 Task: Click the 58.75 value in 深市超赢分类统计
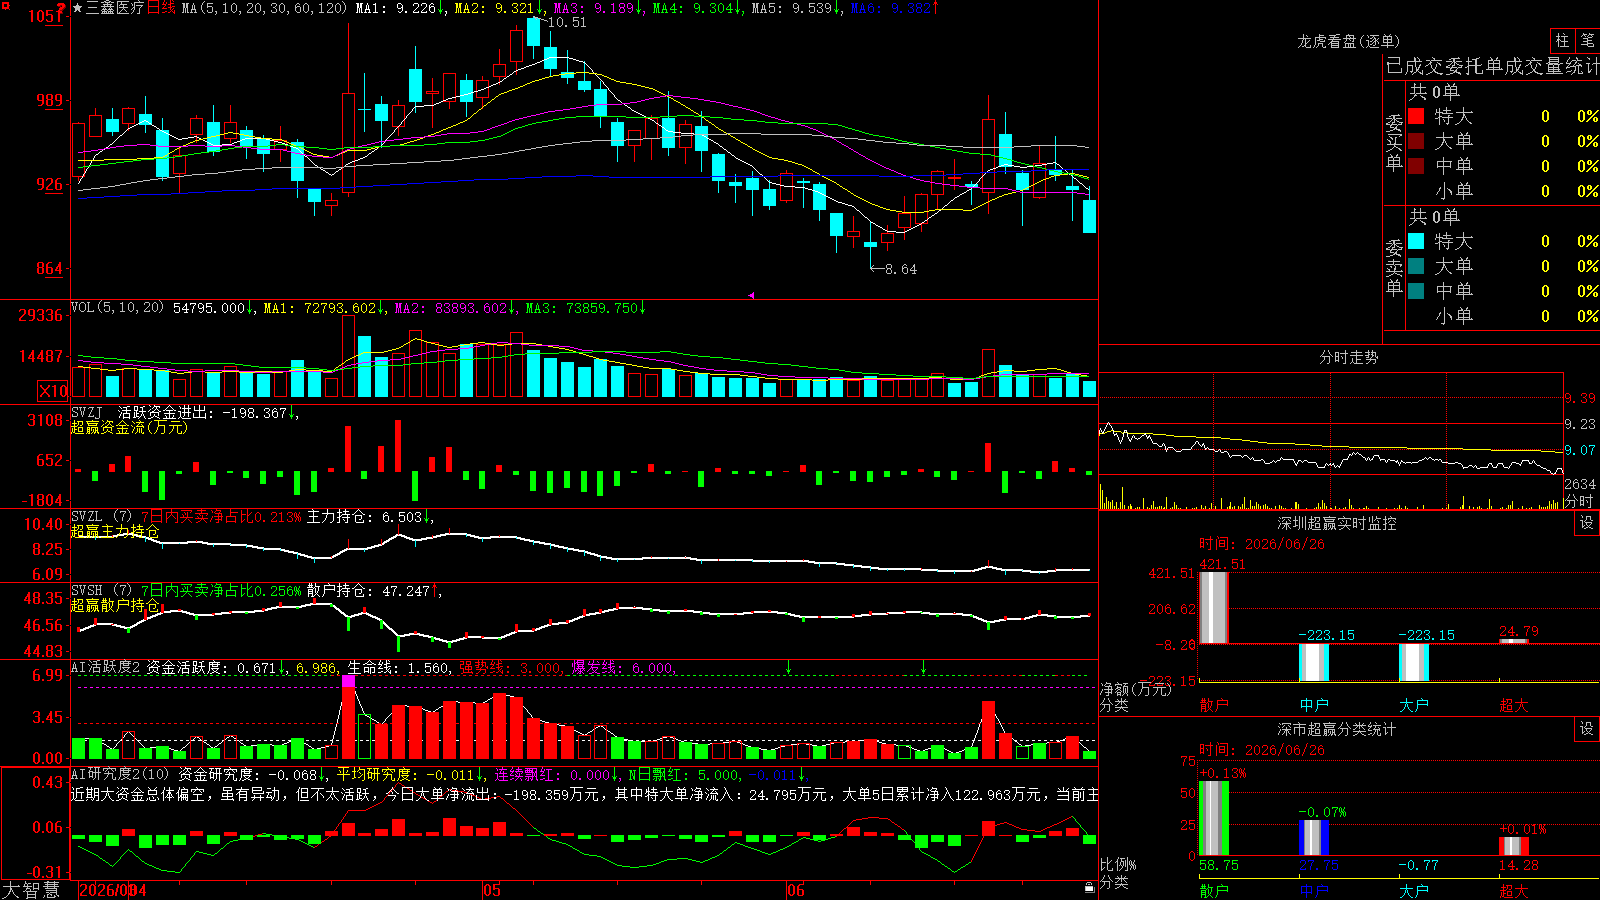coord(1219,865)
